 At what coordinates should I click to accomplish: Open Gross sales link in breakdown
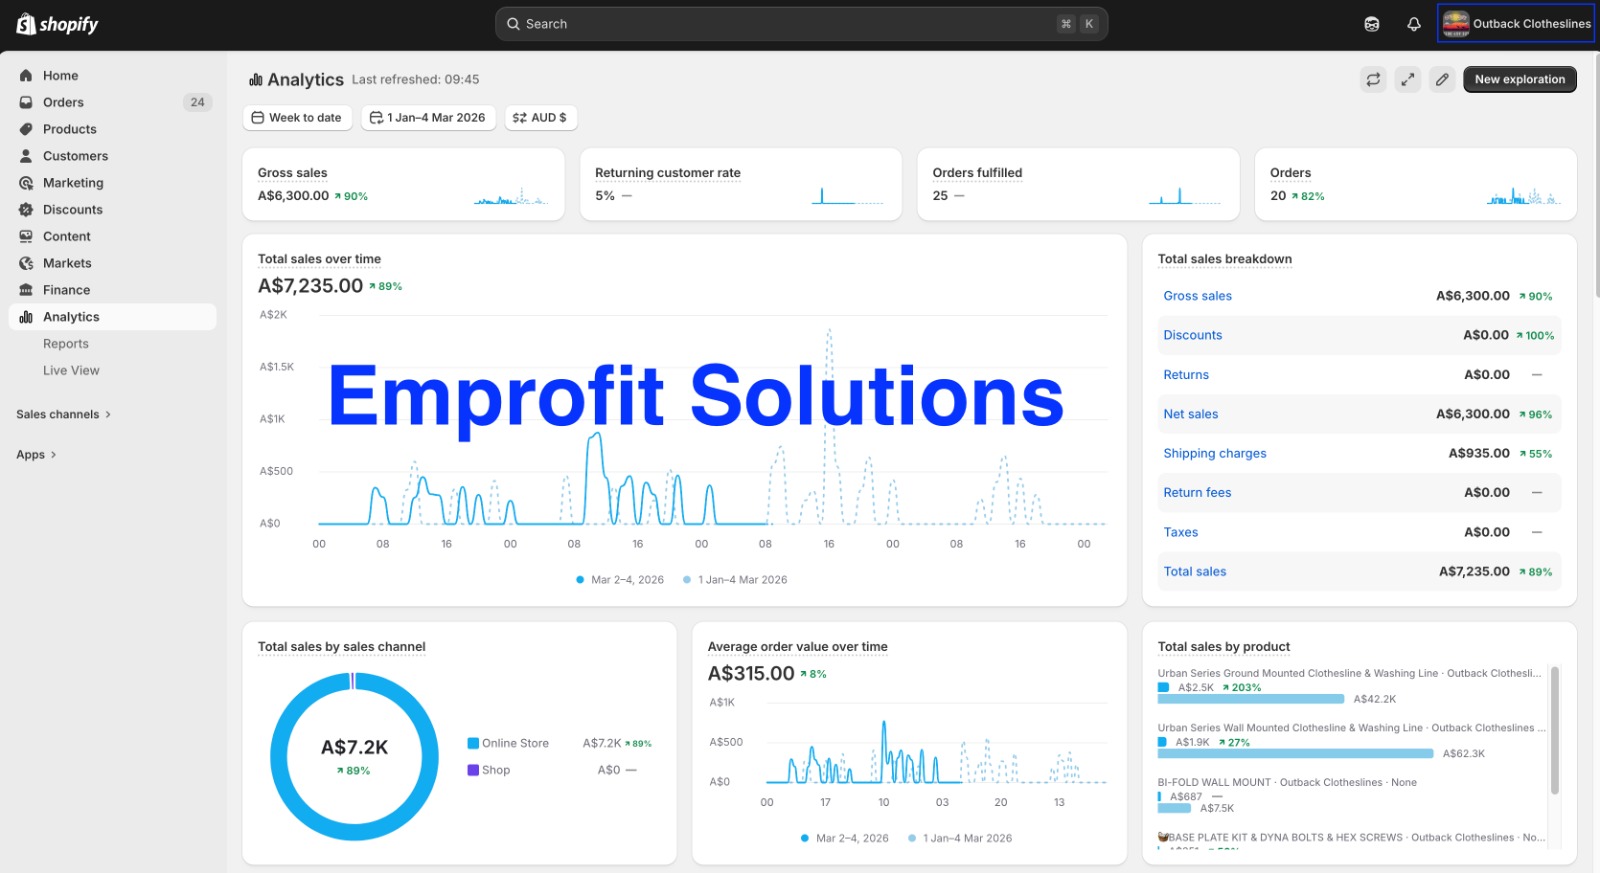click(1197, 296)
